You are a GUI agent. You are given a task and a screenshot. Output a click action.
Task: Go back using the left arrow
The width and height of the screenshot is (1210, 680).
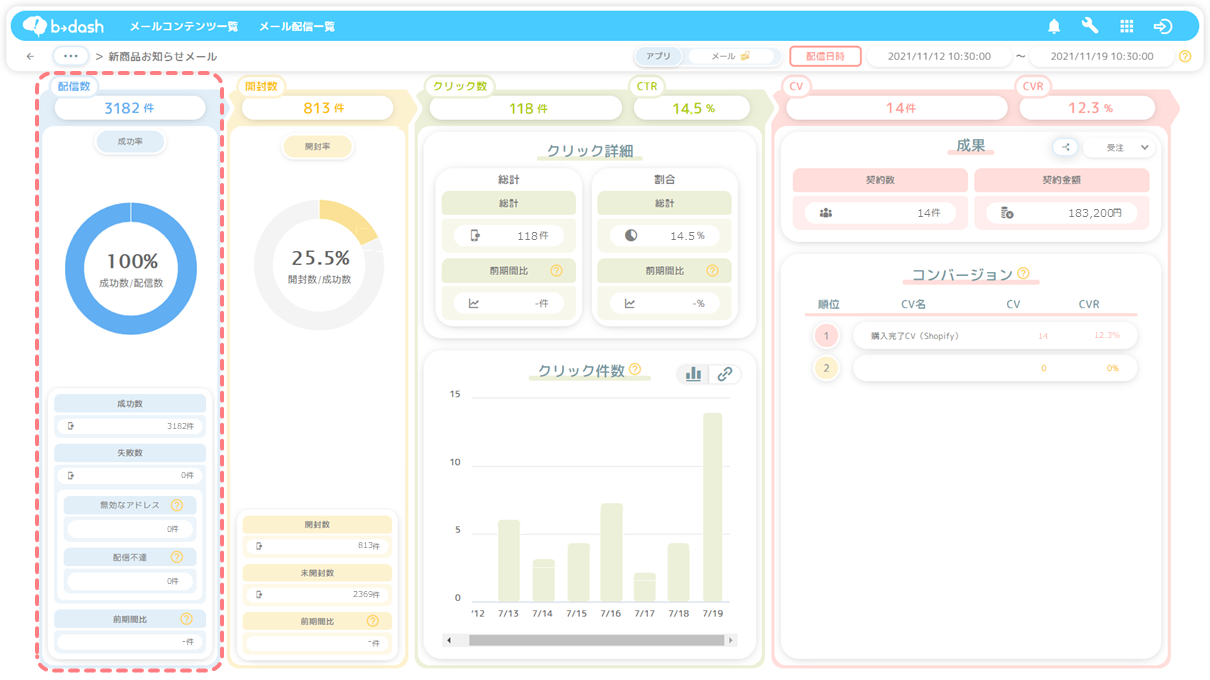click(x=31, y=57)
